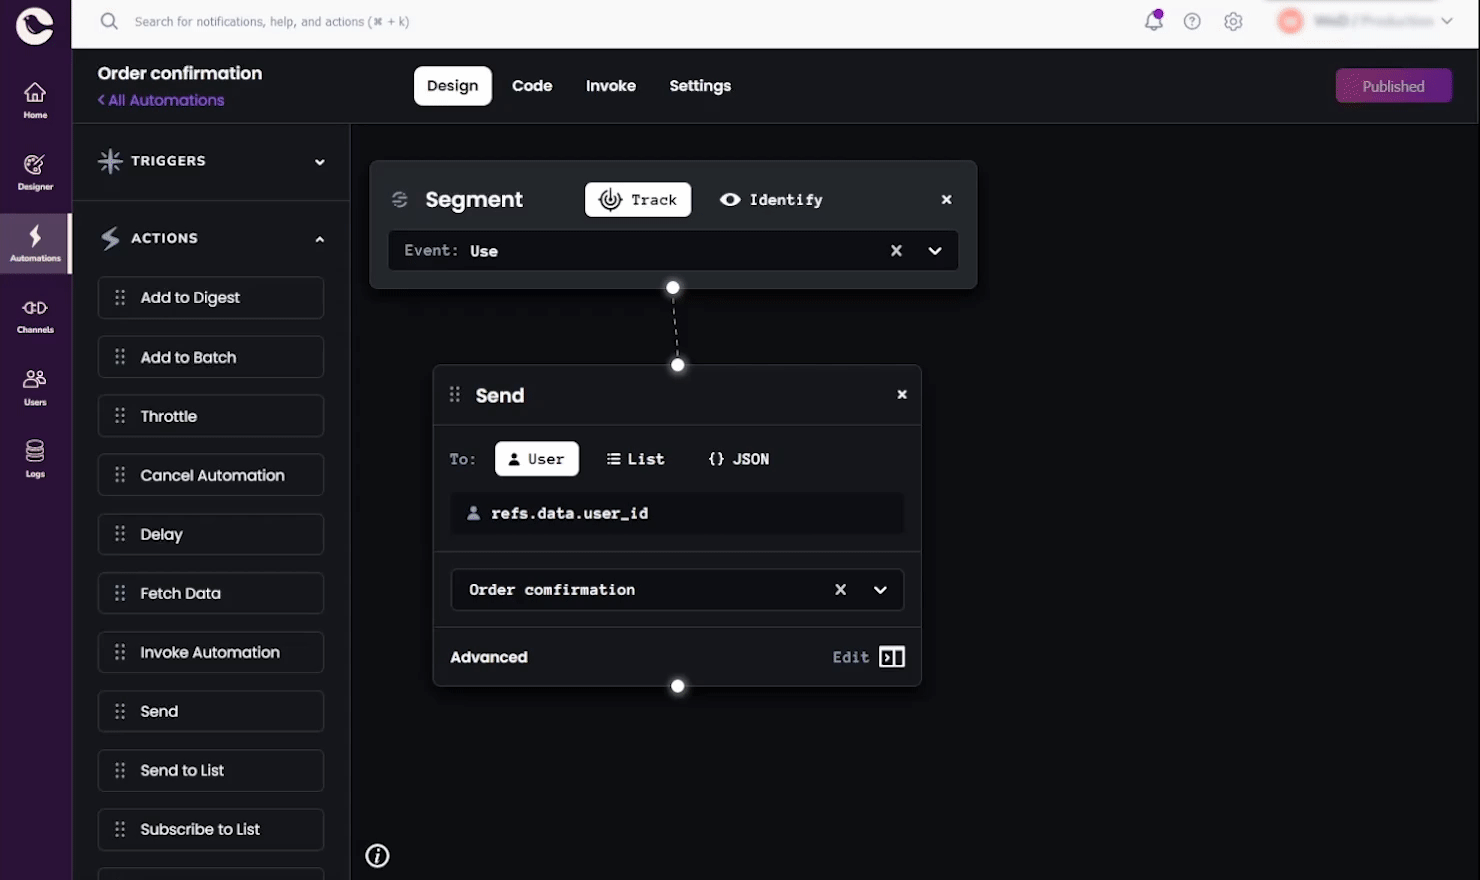Open the Users section from the sidebar

[35, 384]
